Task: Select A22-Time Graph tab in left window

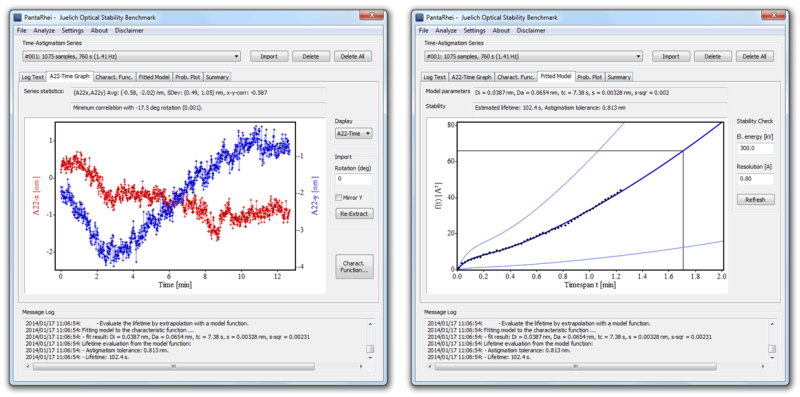Action: 69,77
